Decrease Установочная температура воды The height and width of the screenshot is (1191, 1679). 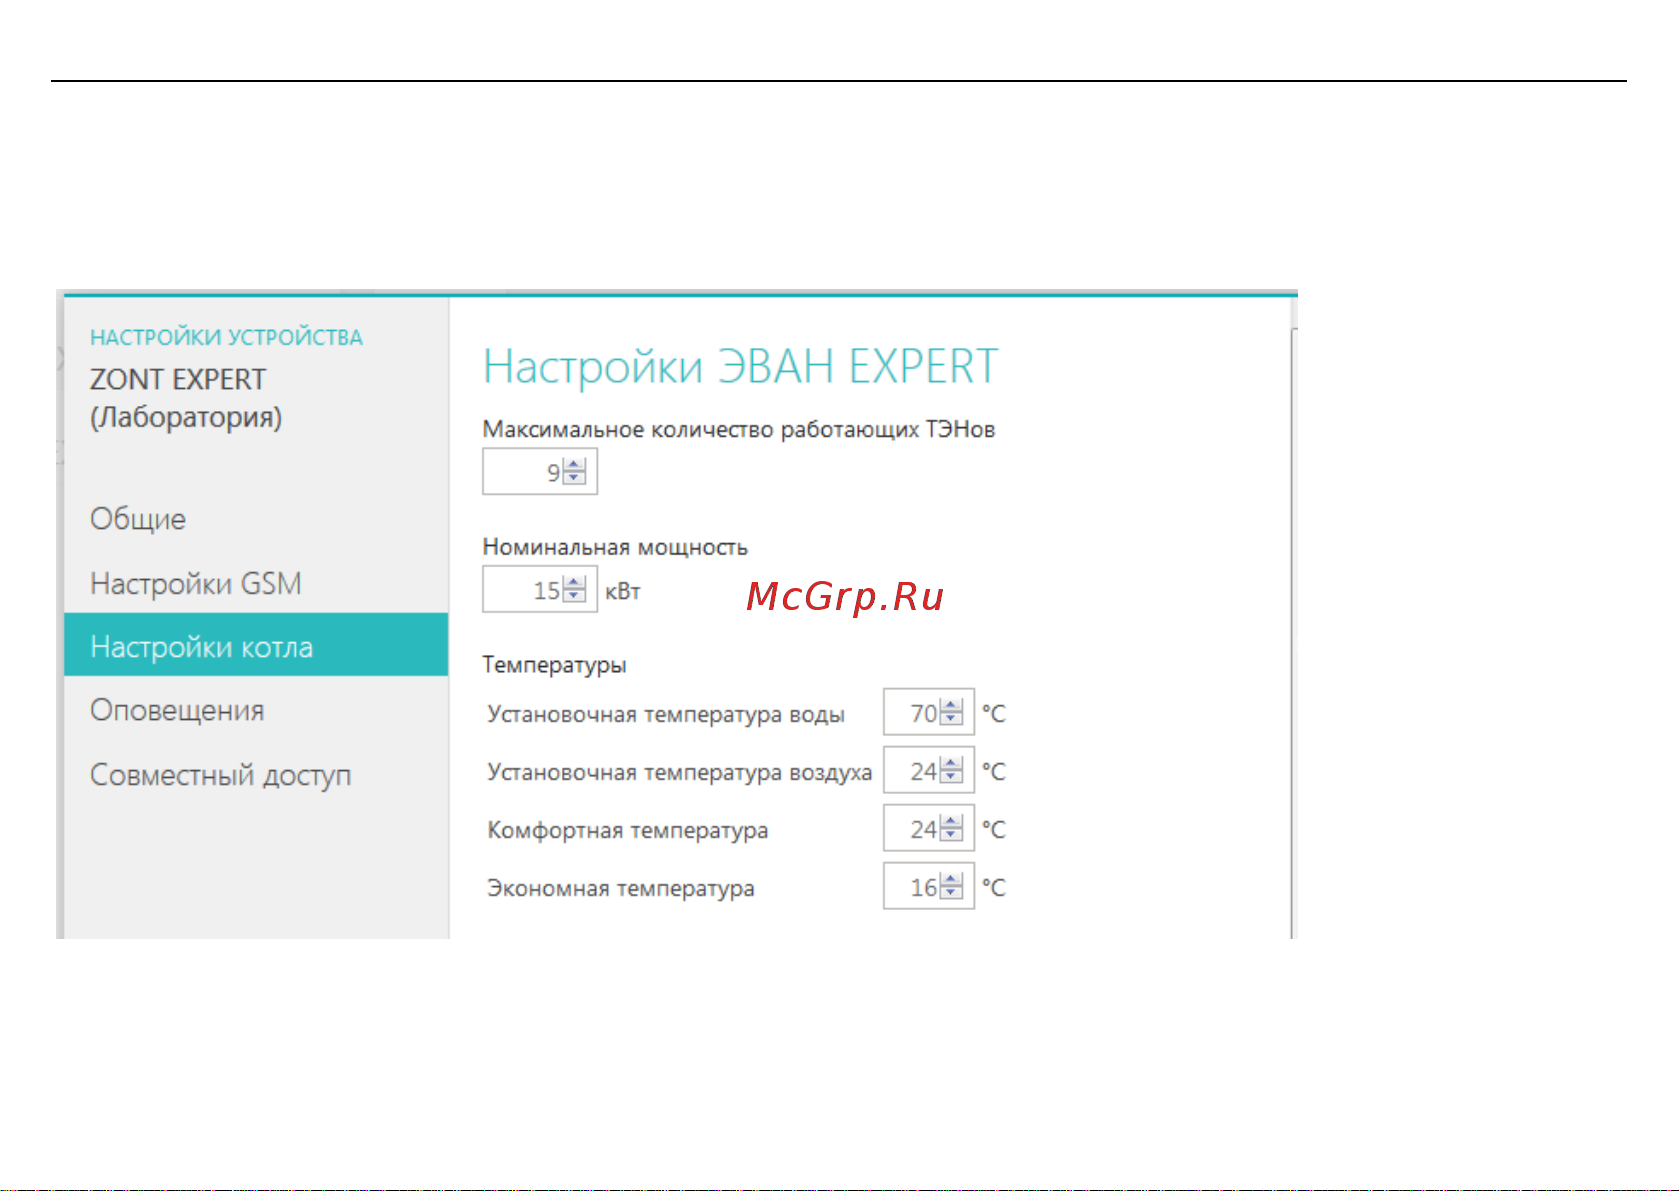(x=951, y=719)
